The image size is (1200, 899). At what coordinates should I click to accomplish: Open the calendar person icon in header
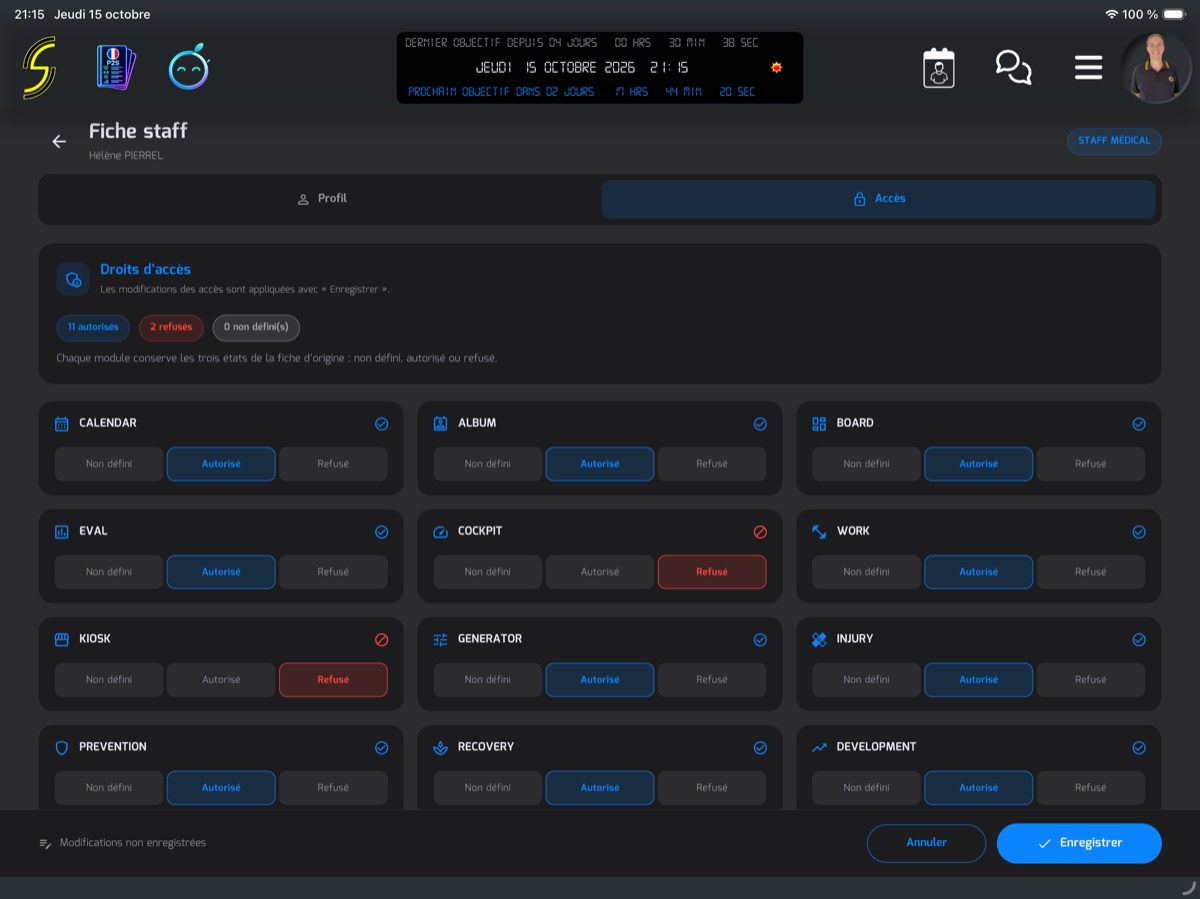coord(939,68)
